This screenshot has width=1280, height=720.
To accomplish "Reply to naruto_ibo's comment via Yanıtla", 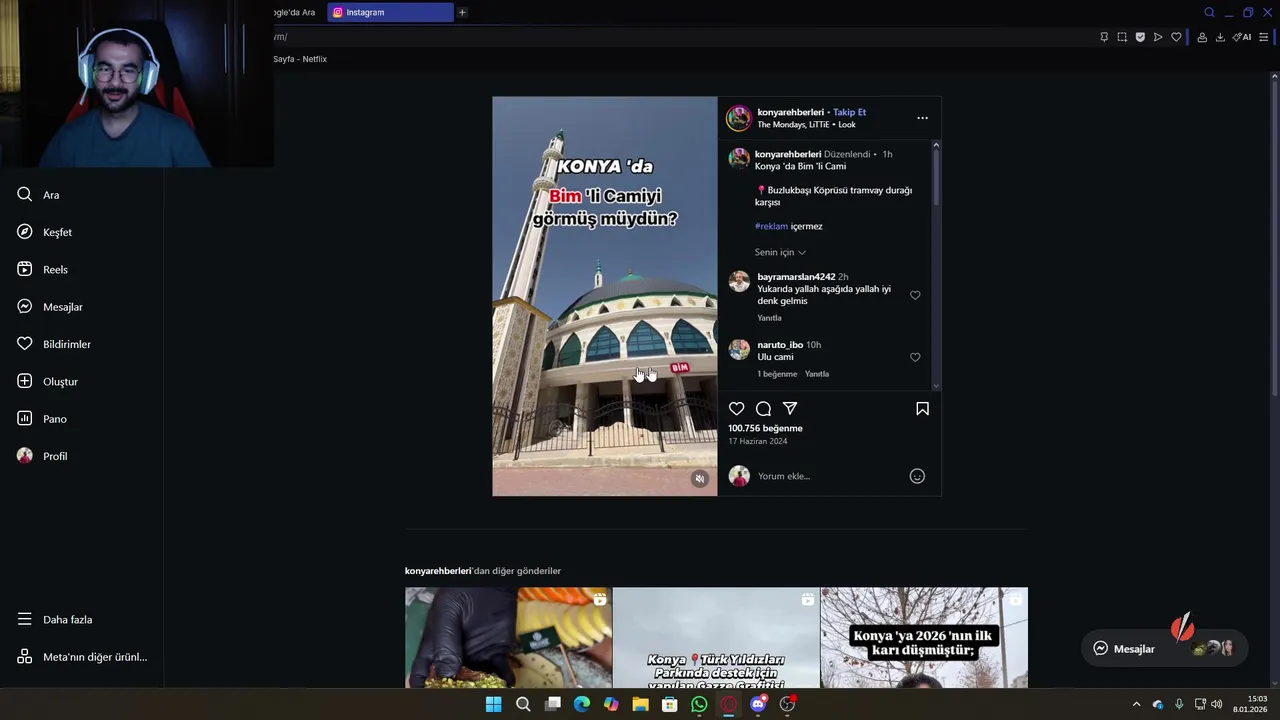I will (x=817, y=374).
